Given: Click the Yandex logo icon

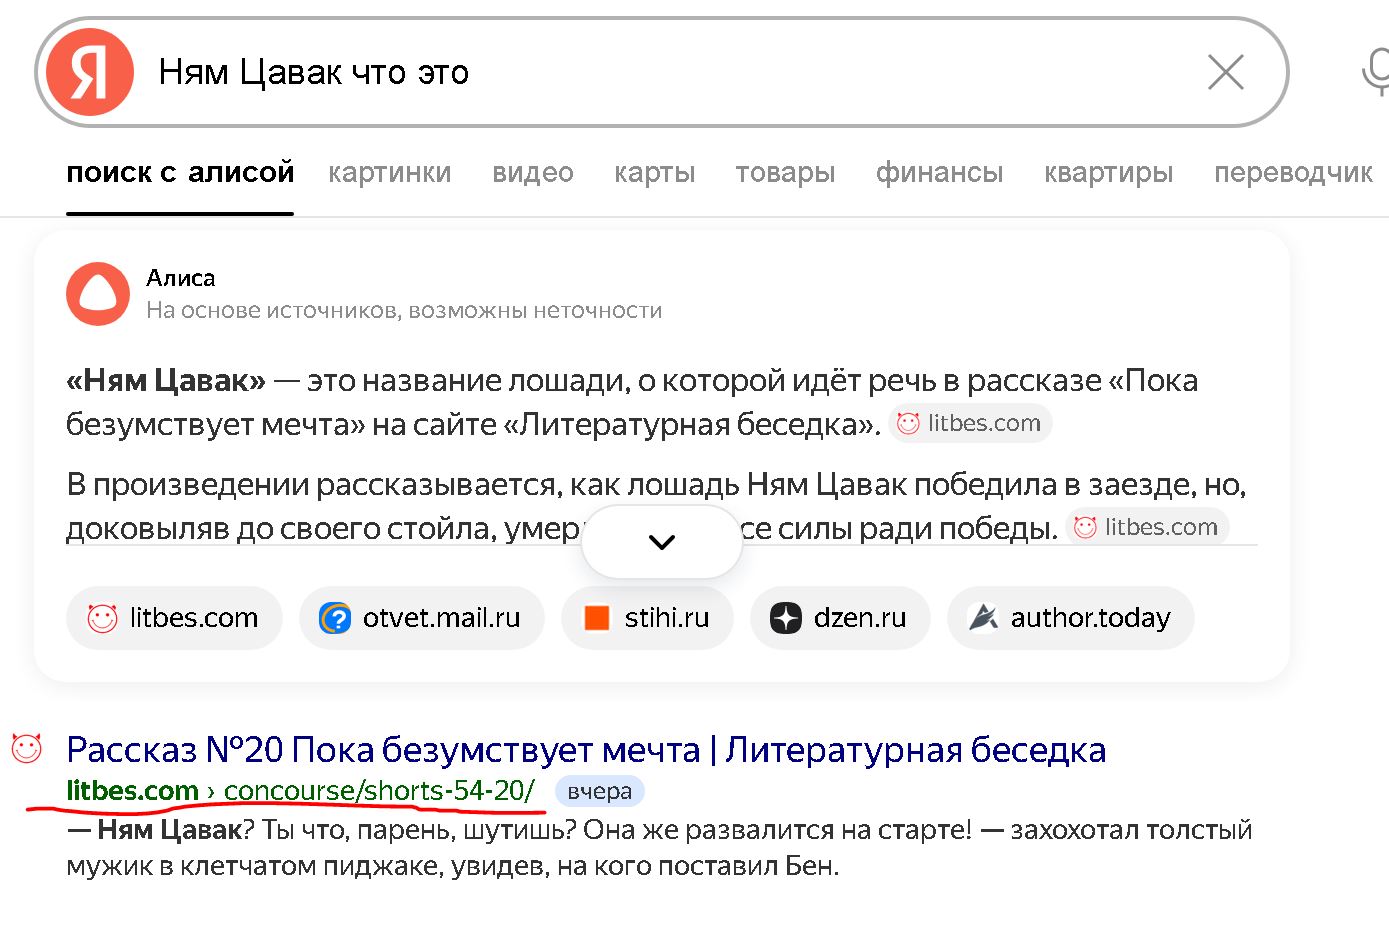Looking at the screenshot, I should tap(90, 72).
